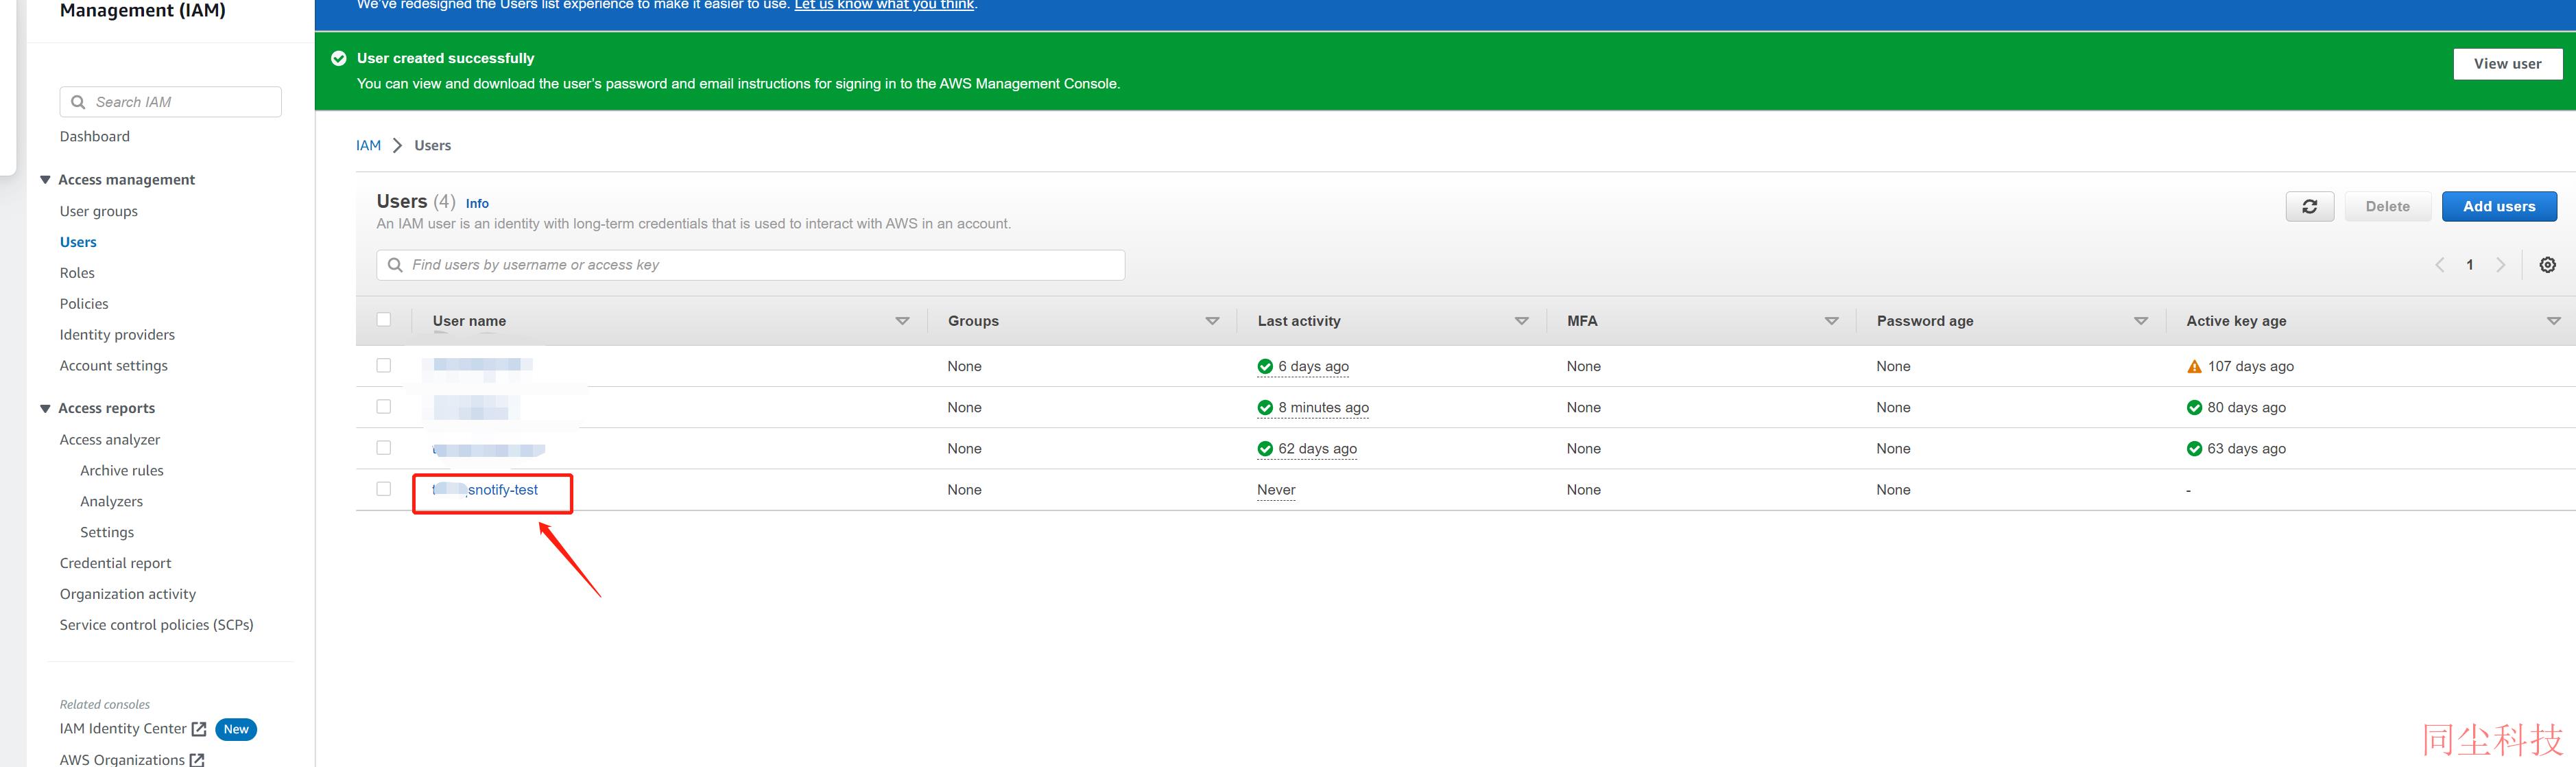Image resolution: width=2576 pixels, height=767 pixels.
Task: Open IAM Identity Center console link
Action: click(x=123, y=729)
